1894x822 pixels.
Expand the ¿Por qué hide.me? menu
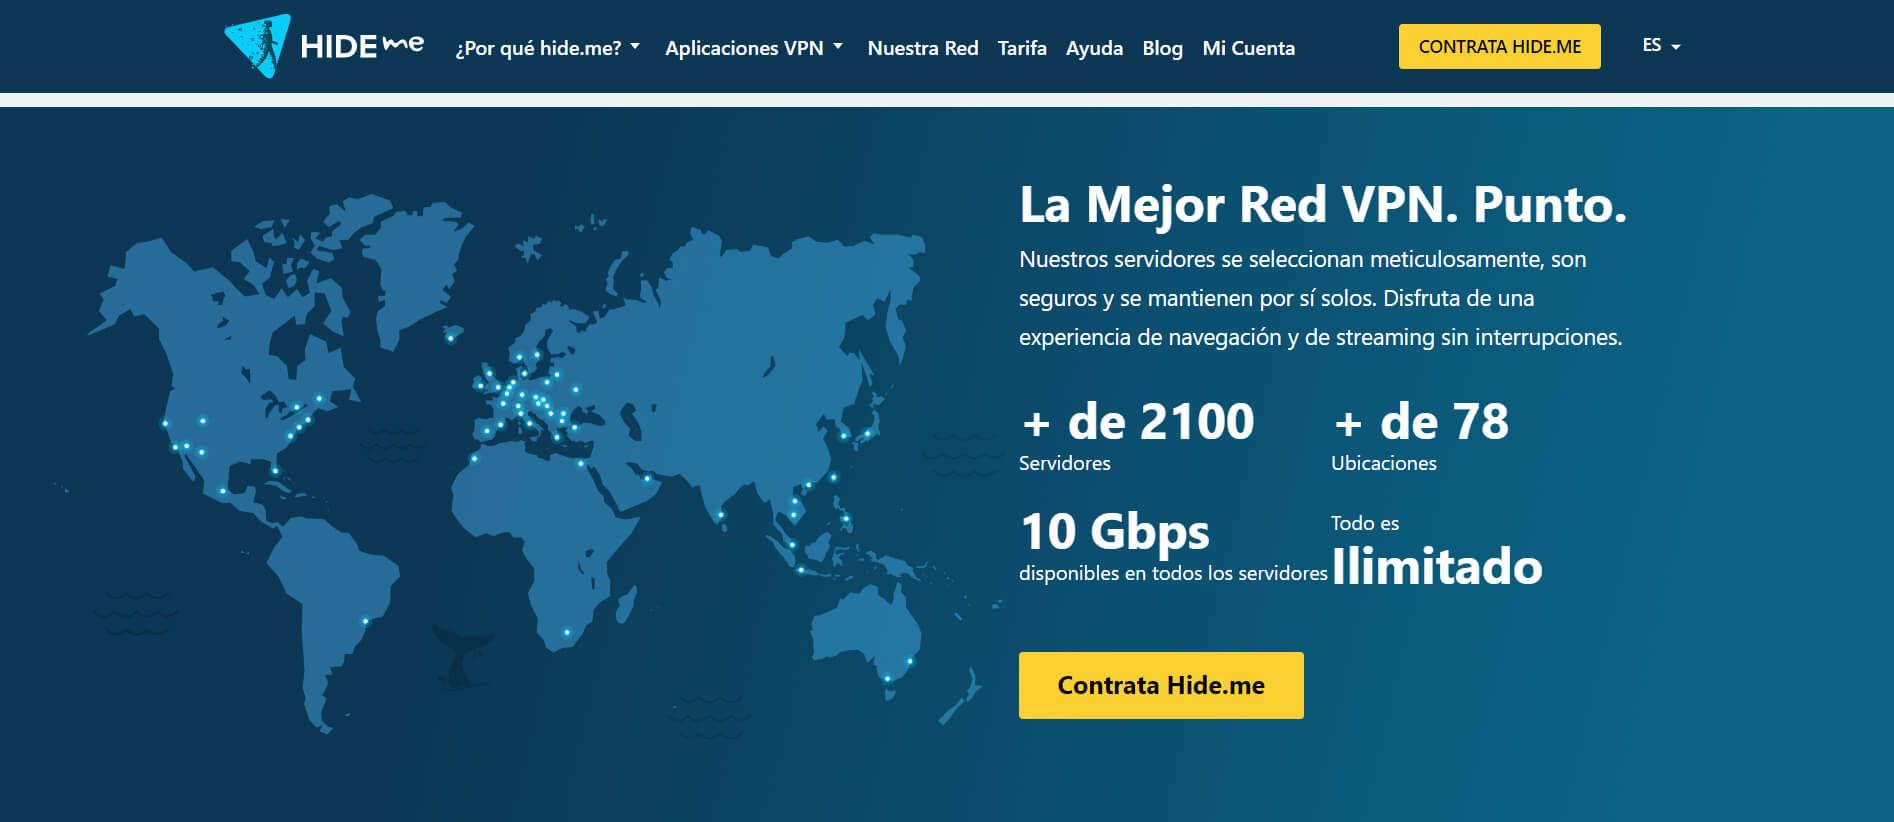click(547, 48)
